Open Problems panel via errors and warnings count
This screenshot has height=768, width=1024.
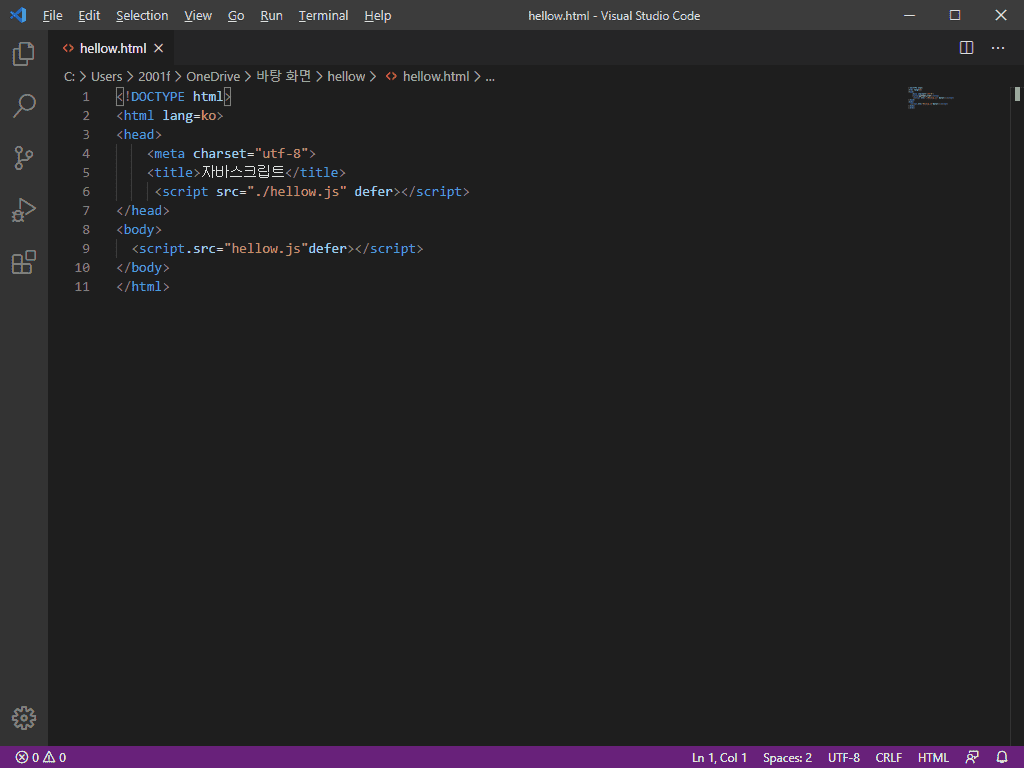[41, 757]
